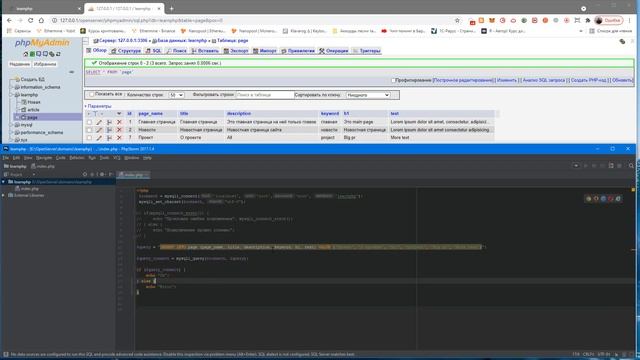
Task: Sort by the page_name column header
Action: (151, 113)
